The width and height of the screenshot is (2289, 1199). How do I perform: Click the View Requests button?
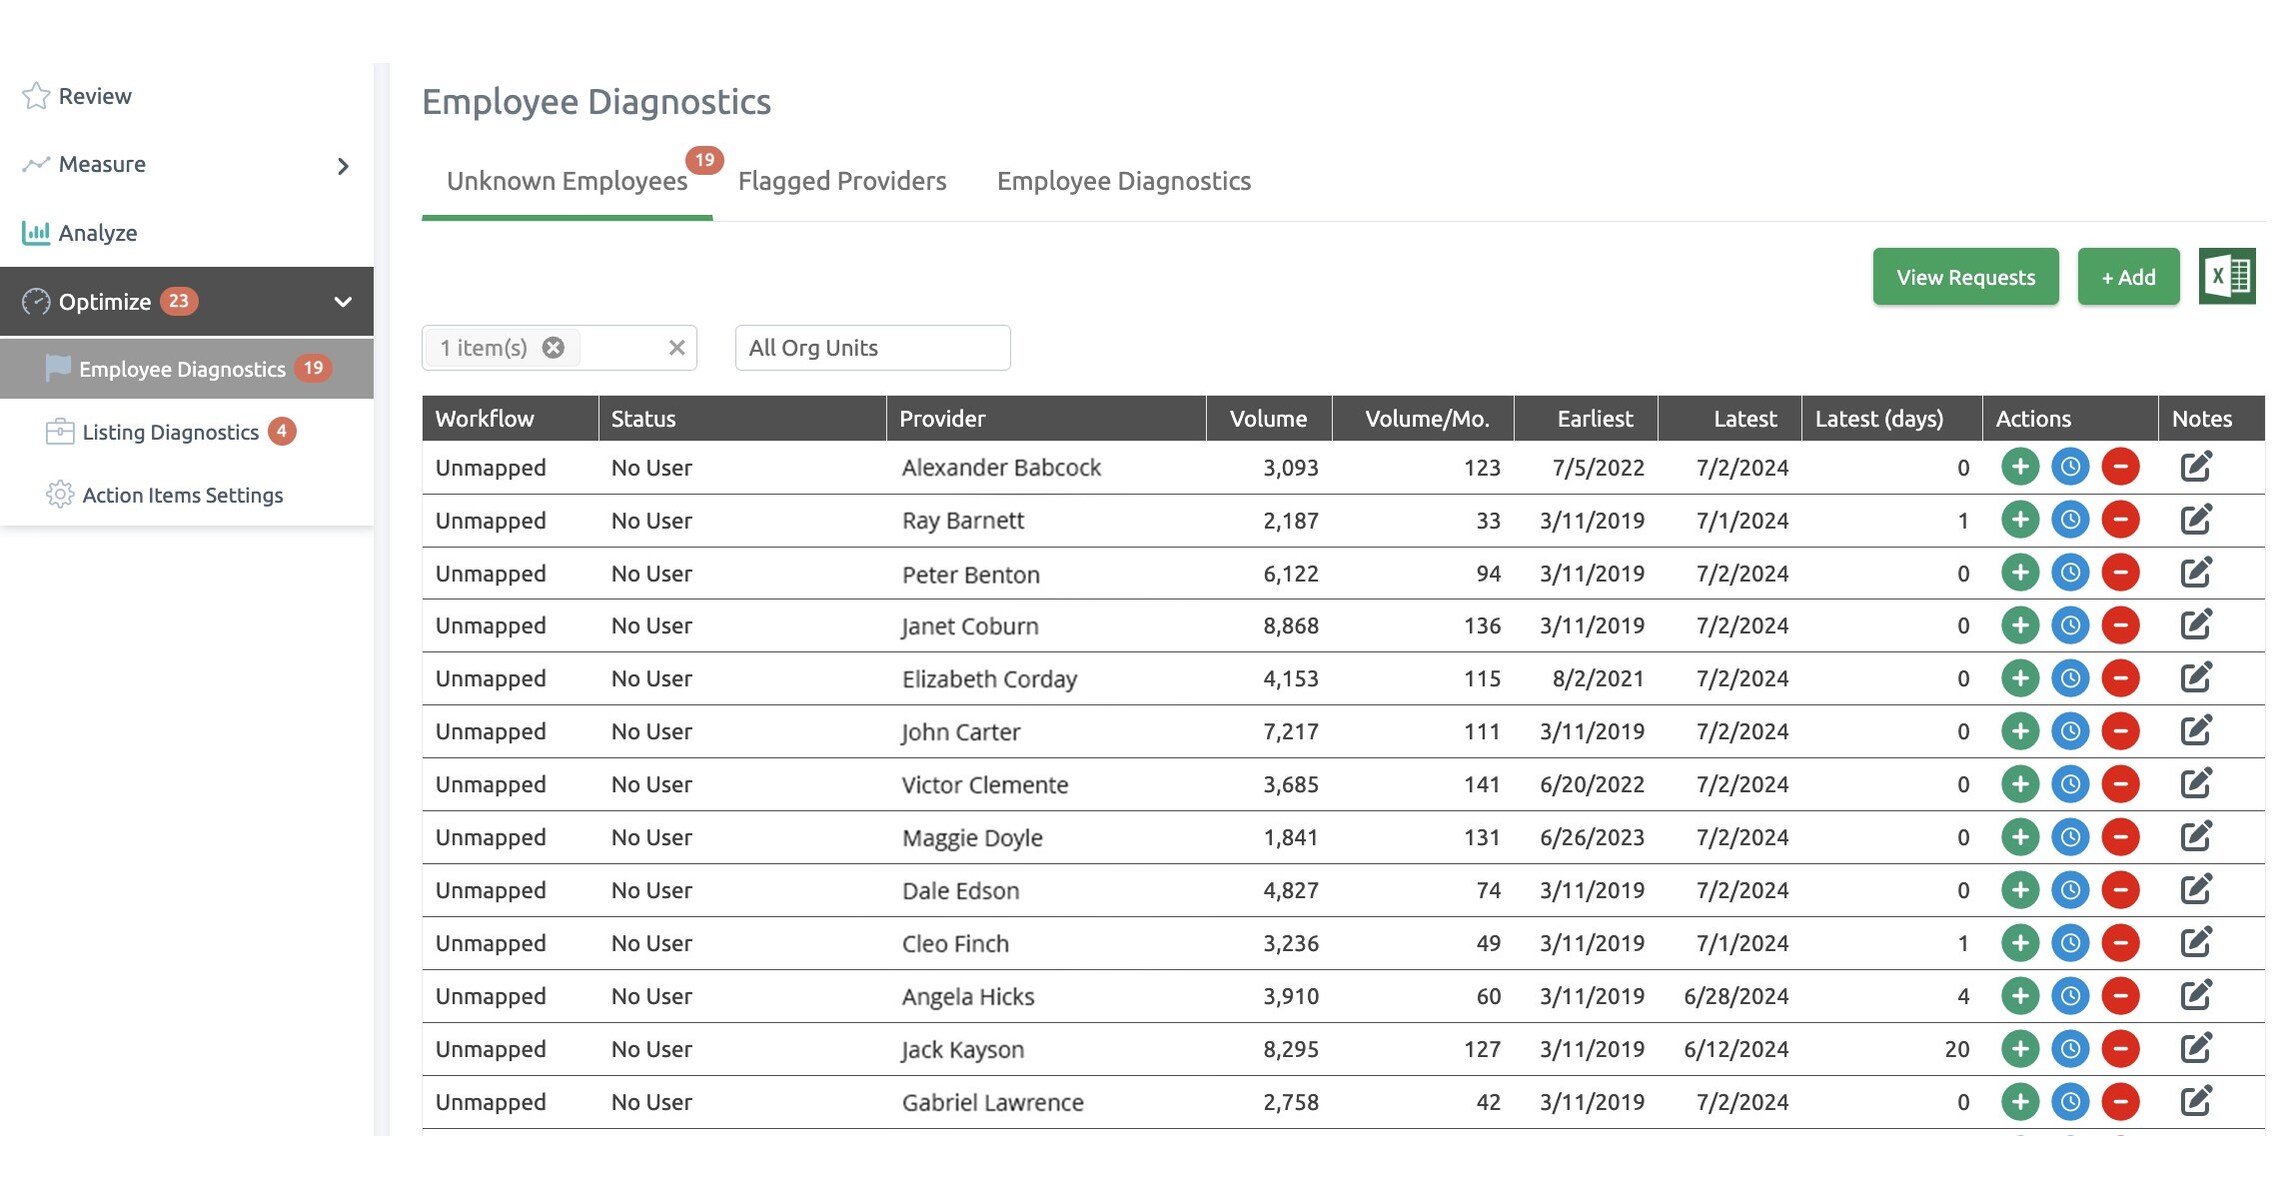click(1965, 277)
